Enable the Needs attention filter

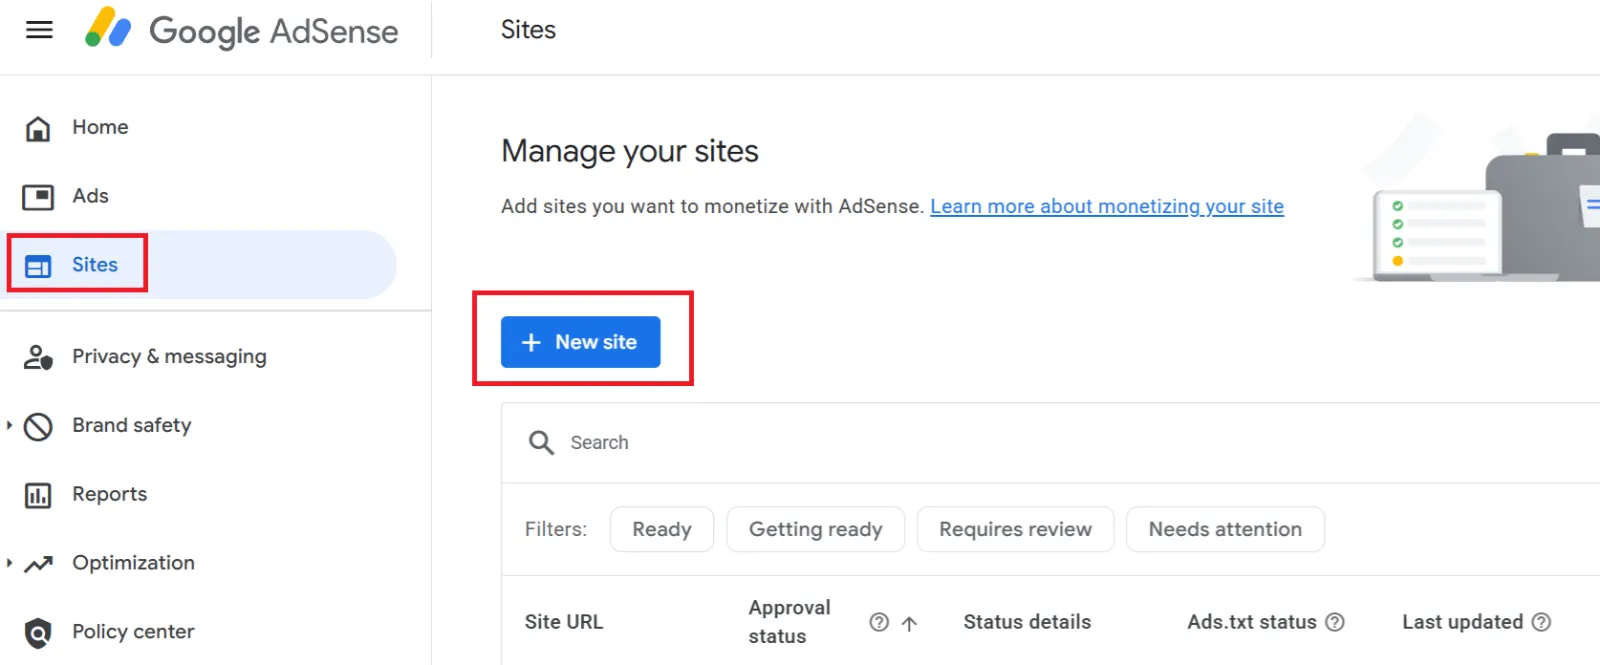(x=1225, y=529)
